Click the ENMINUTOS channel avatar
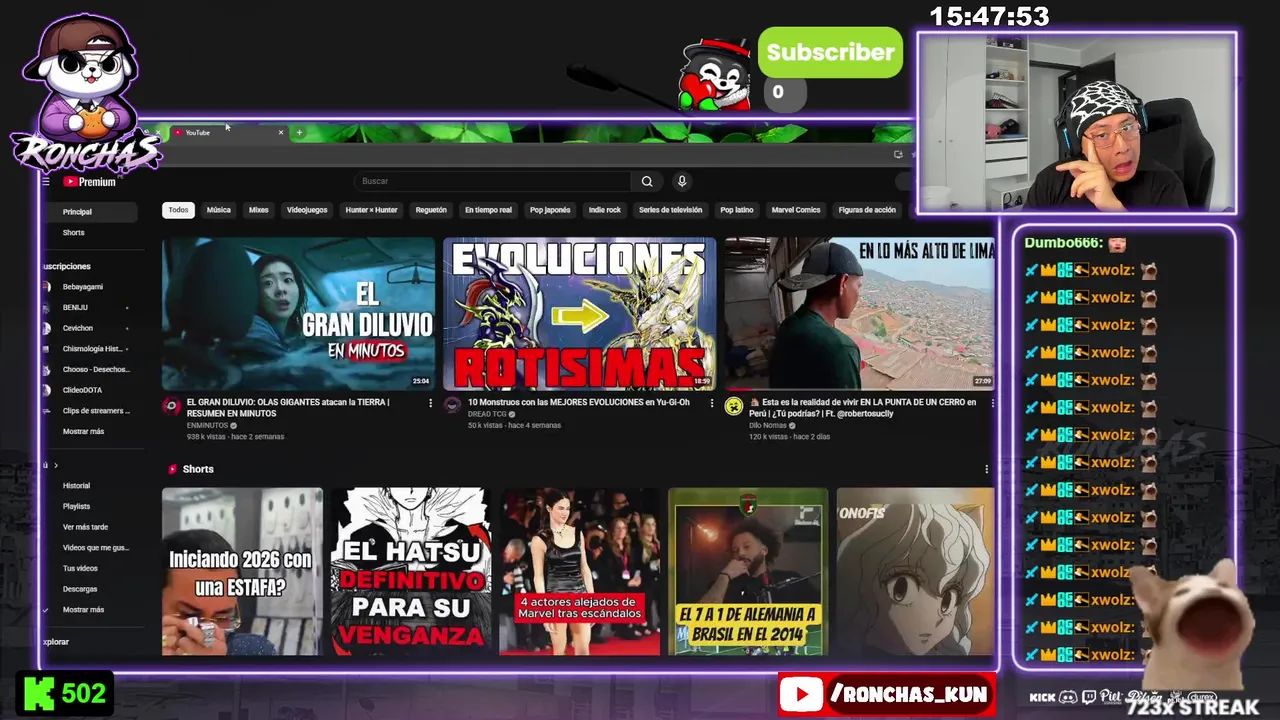1280x720 pixels. 171,405
